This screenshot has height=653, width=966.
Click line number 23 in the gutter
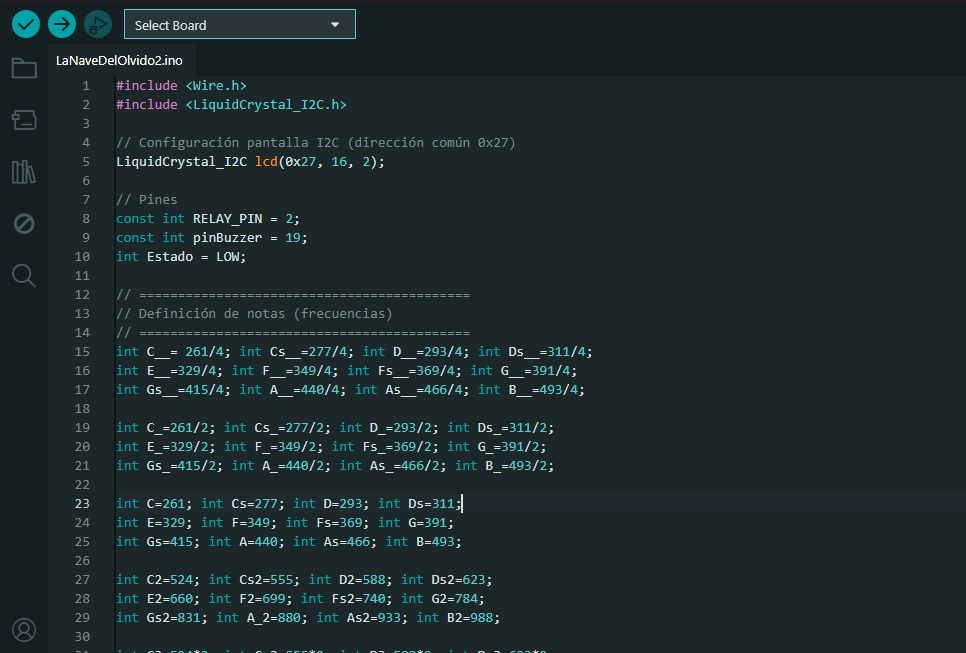(82, 503)
